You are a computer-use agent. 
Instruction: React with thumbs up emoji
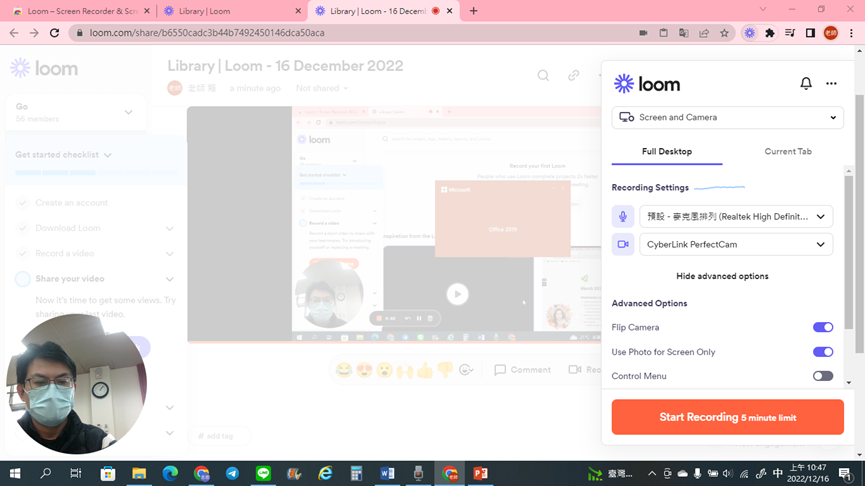pos(425,370)
